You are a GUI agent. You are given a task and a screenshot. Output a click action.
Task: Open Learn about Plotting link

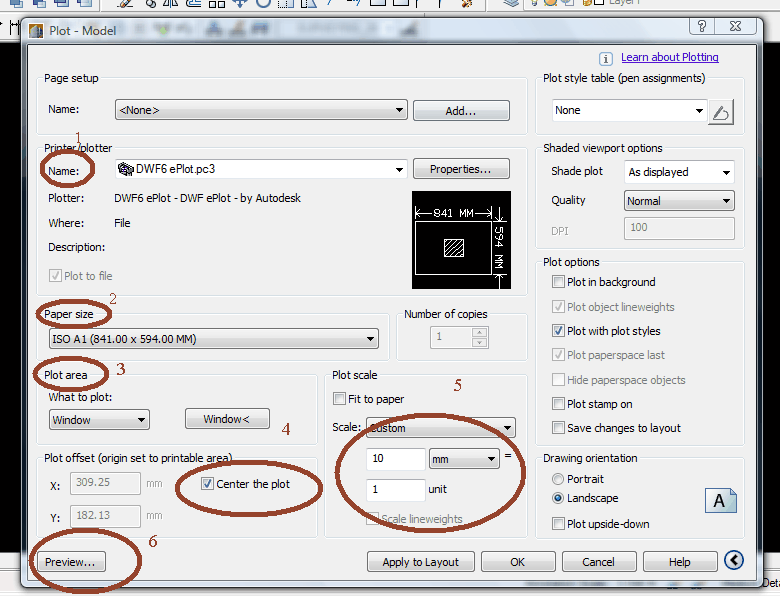click(x=669, y=58)
